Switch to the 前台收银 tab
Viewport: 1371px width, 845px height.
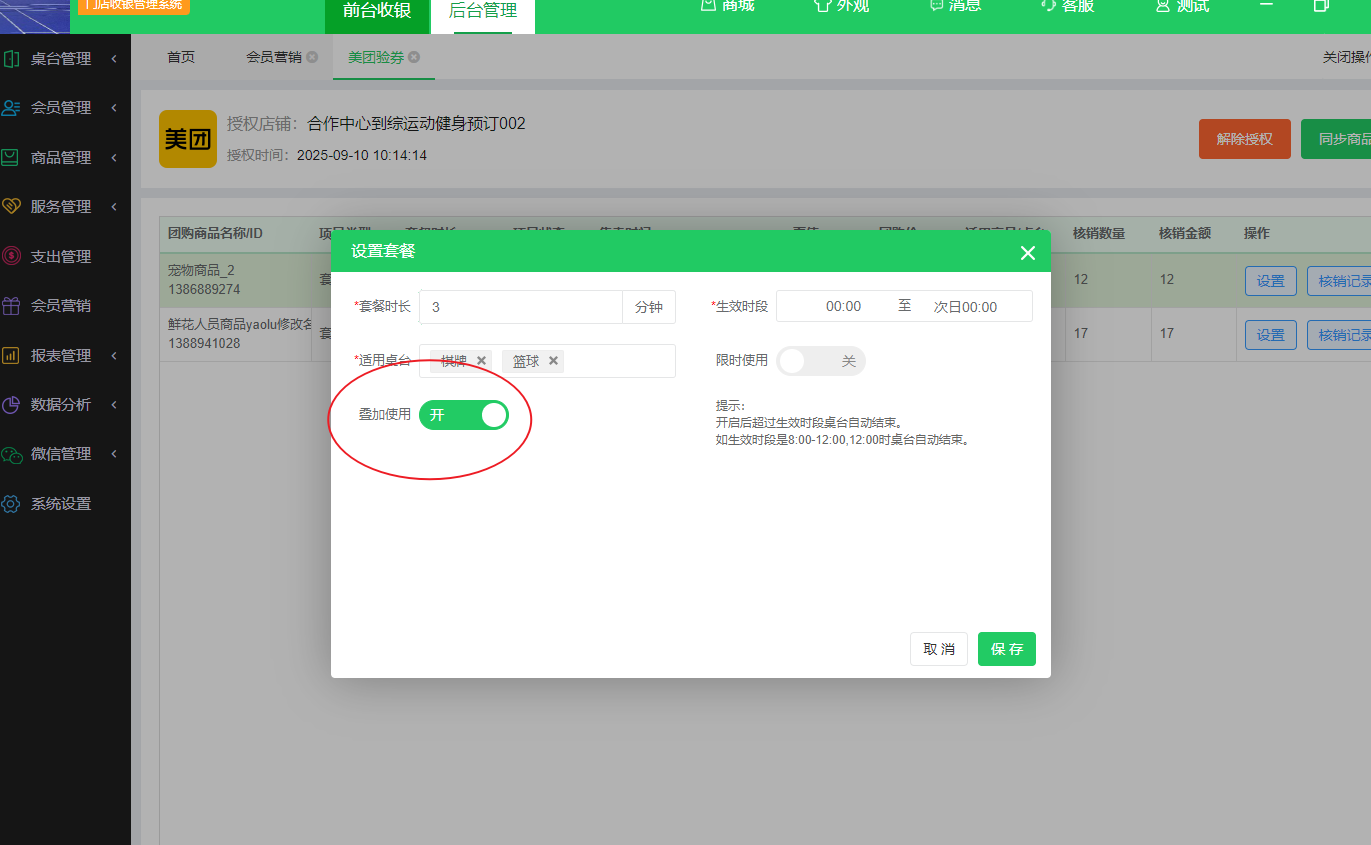pos(377,11)
